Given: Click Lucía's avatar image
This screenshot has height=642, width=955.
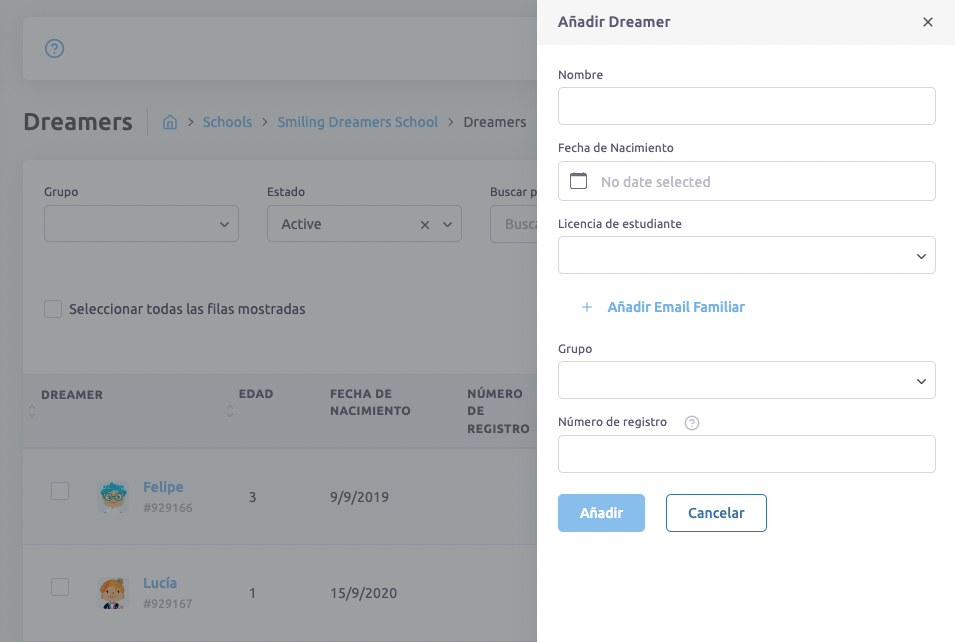Looking at the screenshot, I should click(113, 592).
